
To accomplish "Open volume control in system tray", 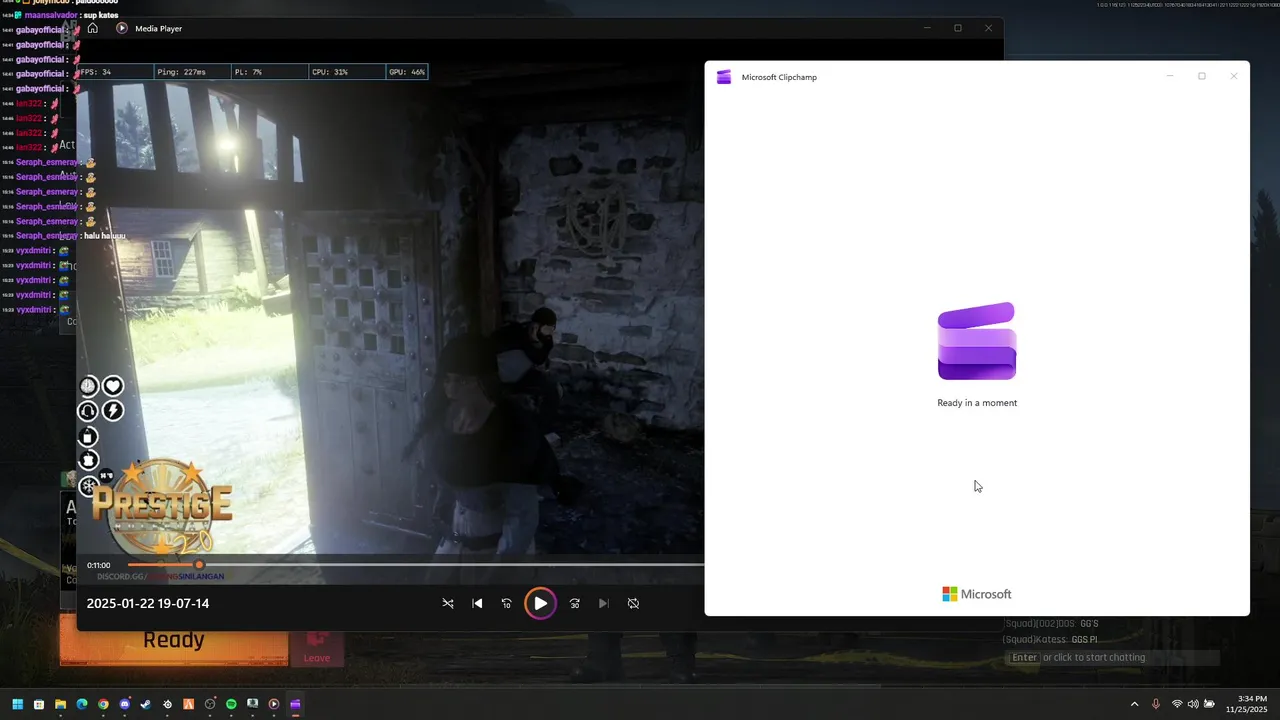I will 1193,704.
